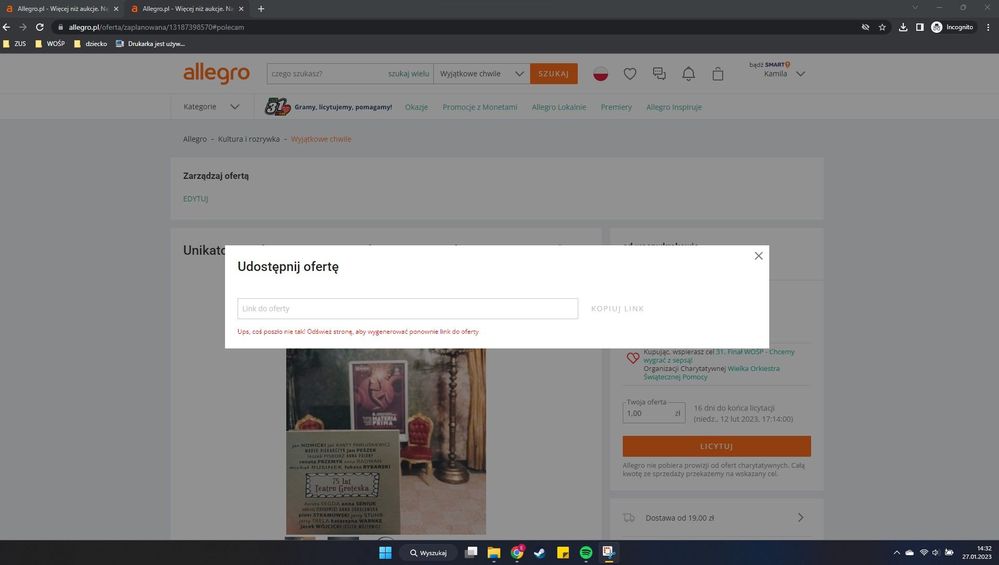Open the WOŚP bookmark folder
999x565 pixels.
(50, 44)
